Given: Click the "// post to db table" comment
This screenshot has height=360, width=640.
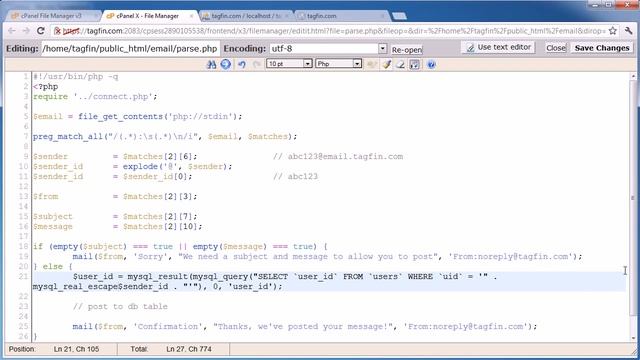Looking at the screenshot, I should pyautogui.click(x=120, y=307).
